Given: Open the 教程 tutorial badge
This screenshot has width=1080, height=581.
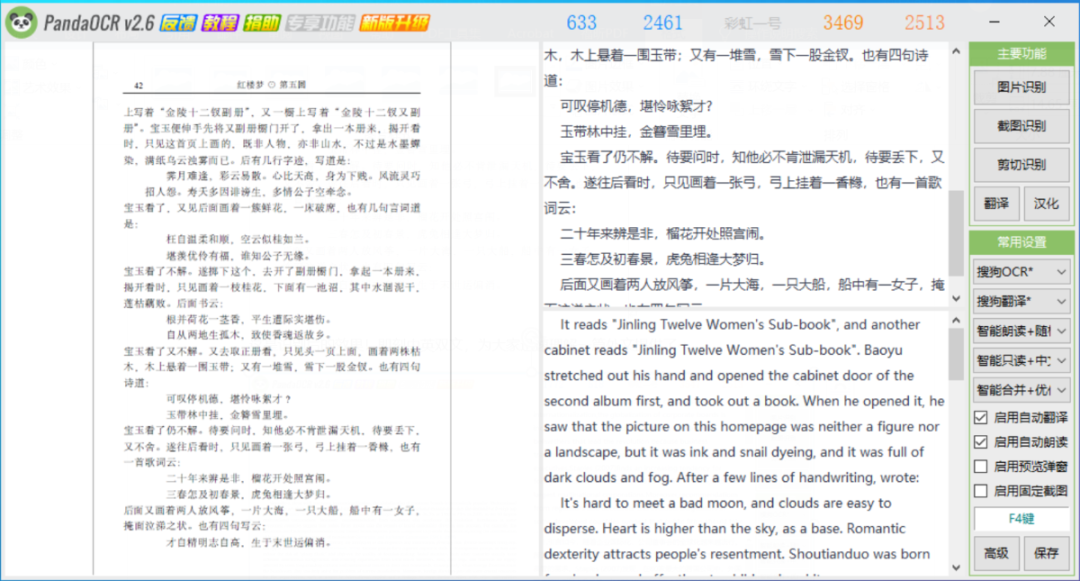Looking at the screenshot, I should click(x=220, y=23).
